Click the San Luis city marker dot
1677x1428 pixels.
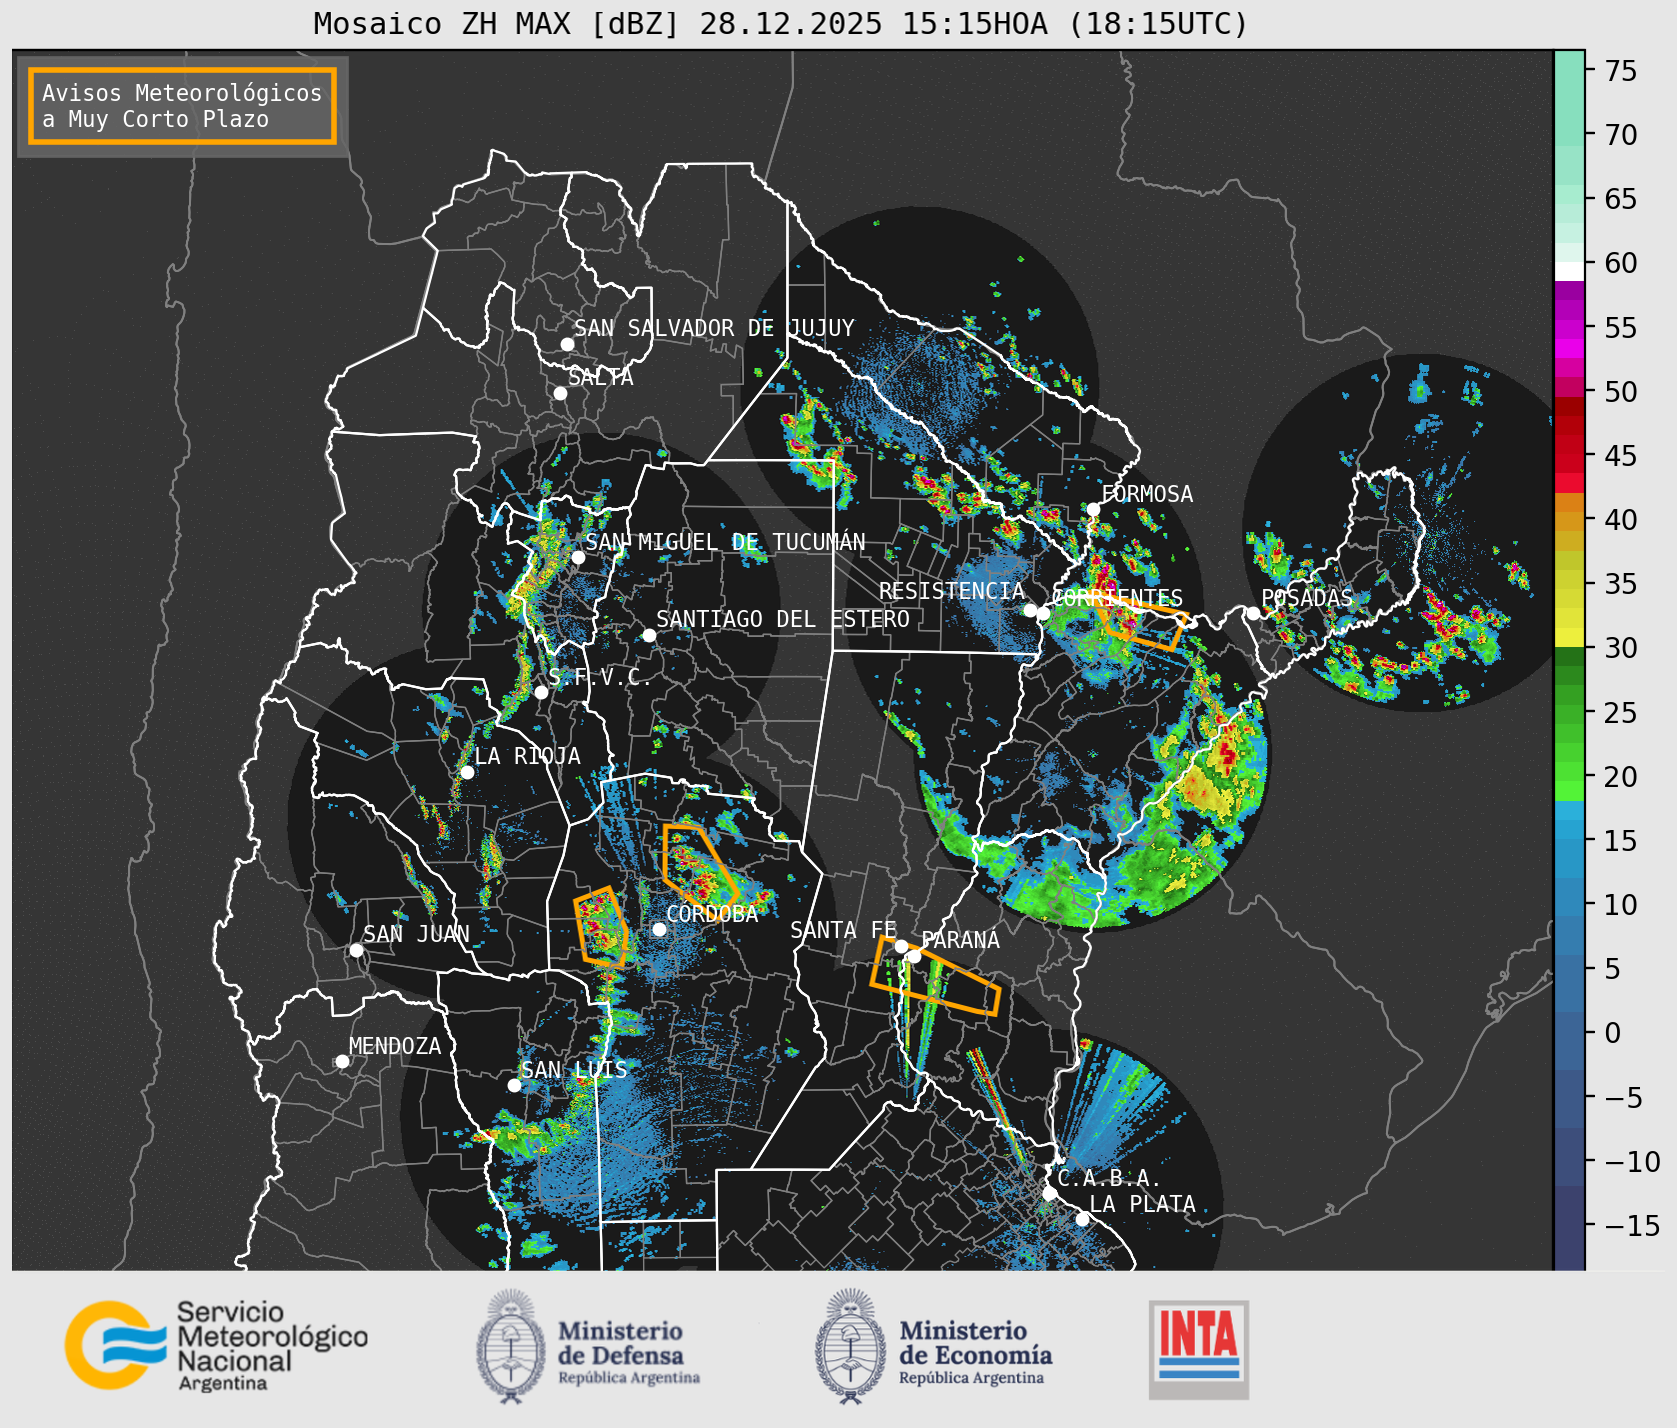514,1085
